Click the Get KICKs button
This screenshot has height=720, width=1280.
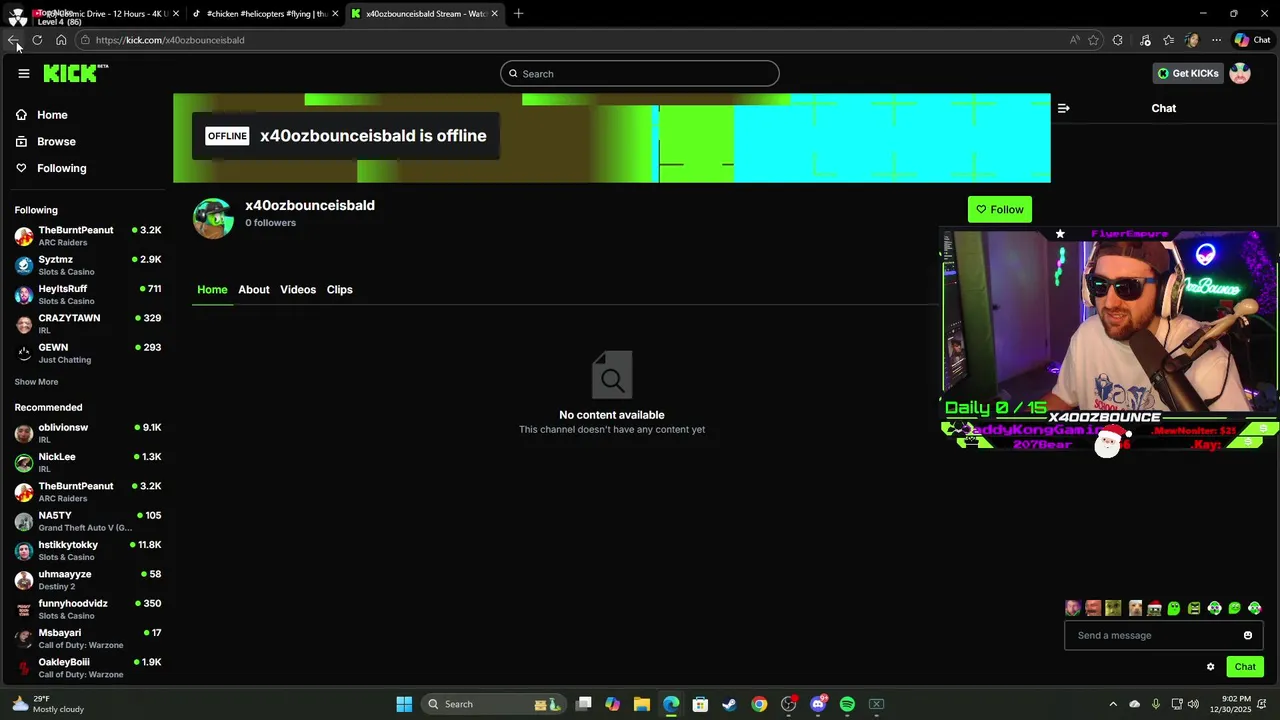coord(1188,73)
